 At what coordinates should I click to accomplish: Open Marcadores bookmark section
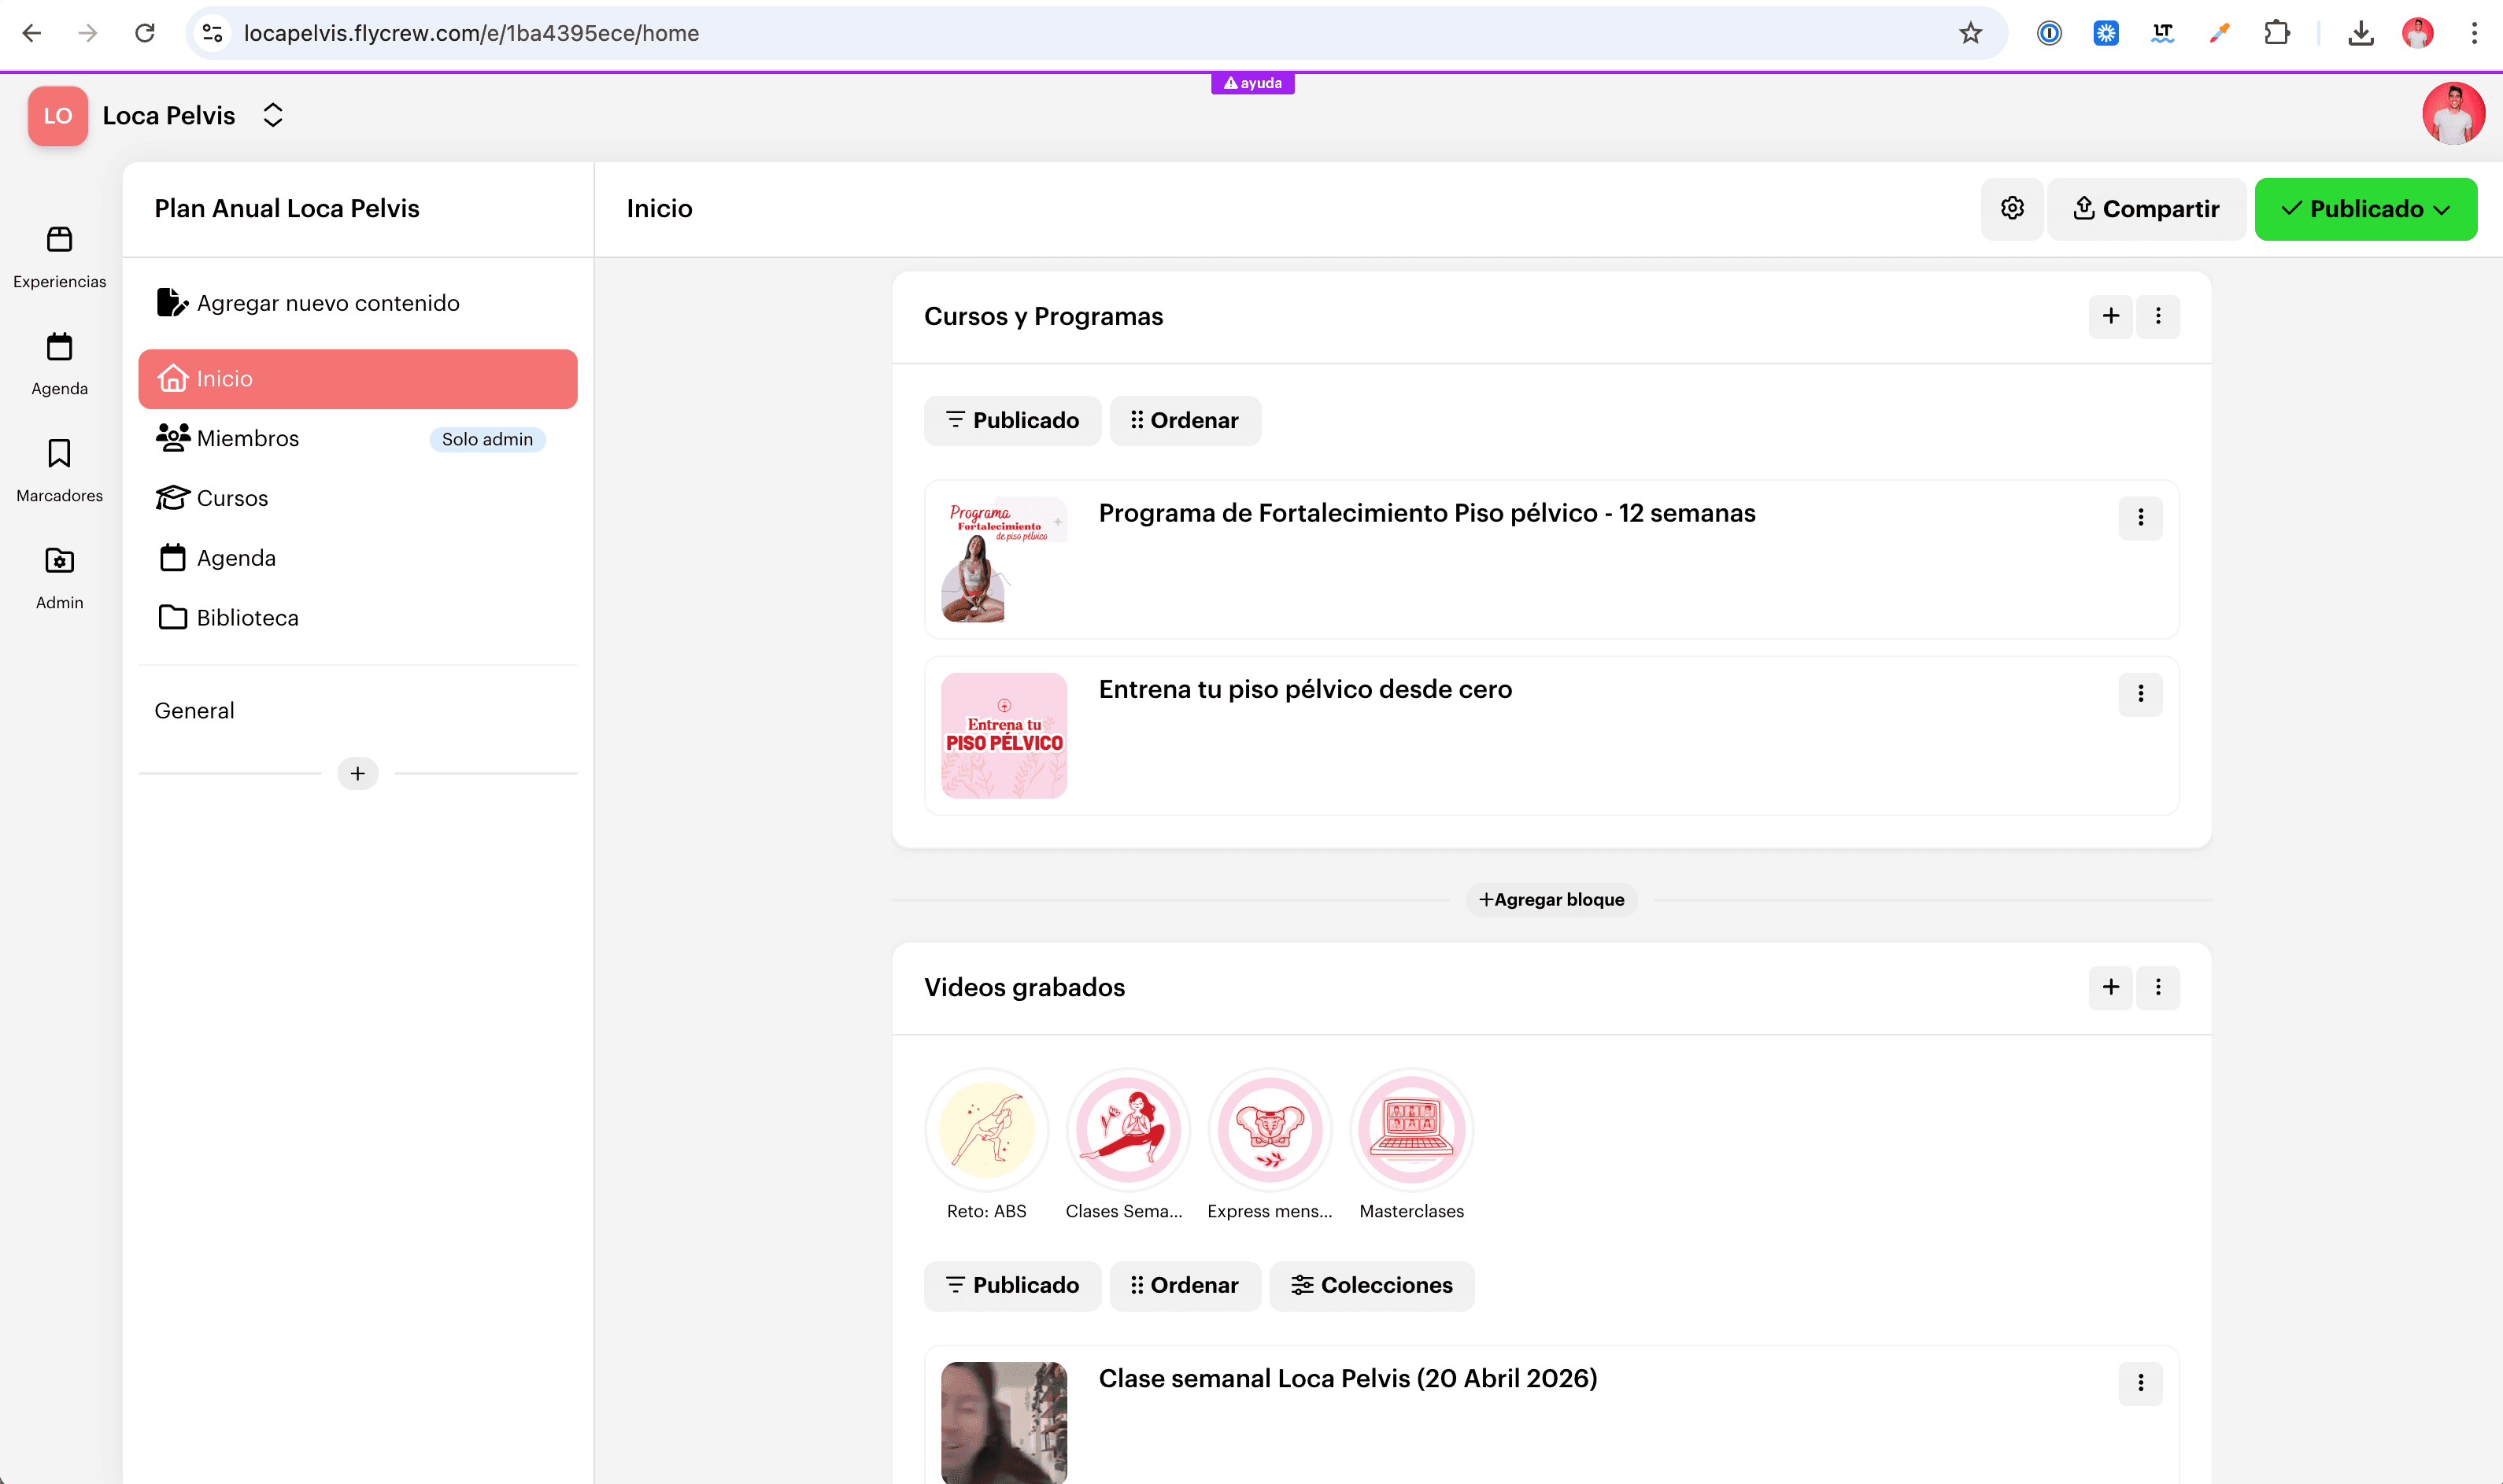(x=59, y=471)
